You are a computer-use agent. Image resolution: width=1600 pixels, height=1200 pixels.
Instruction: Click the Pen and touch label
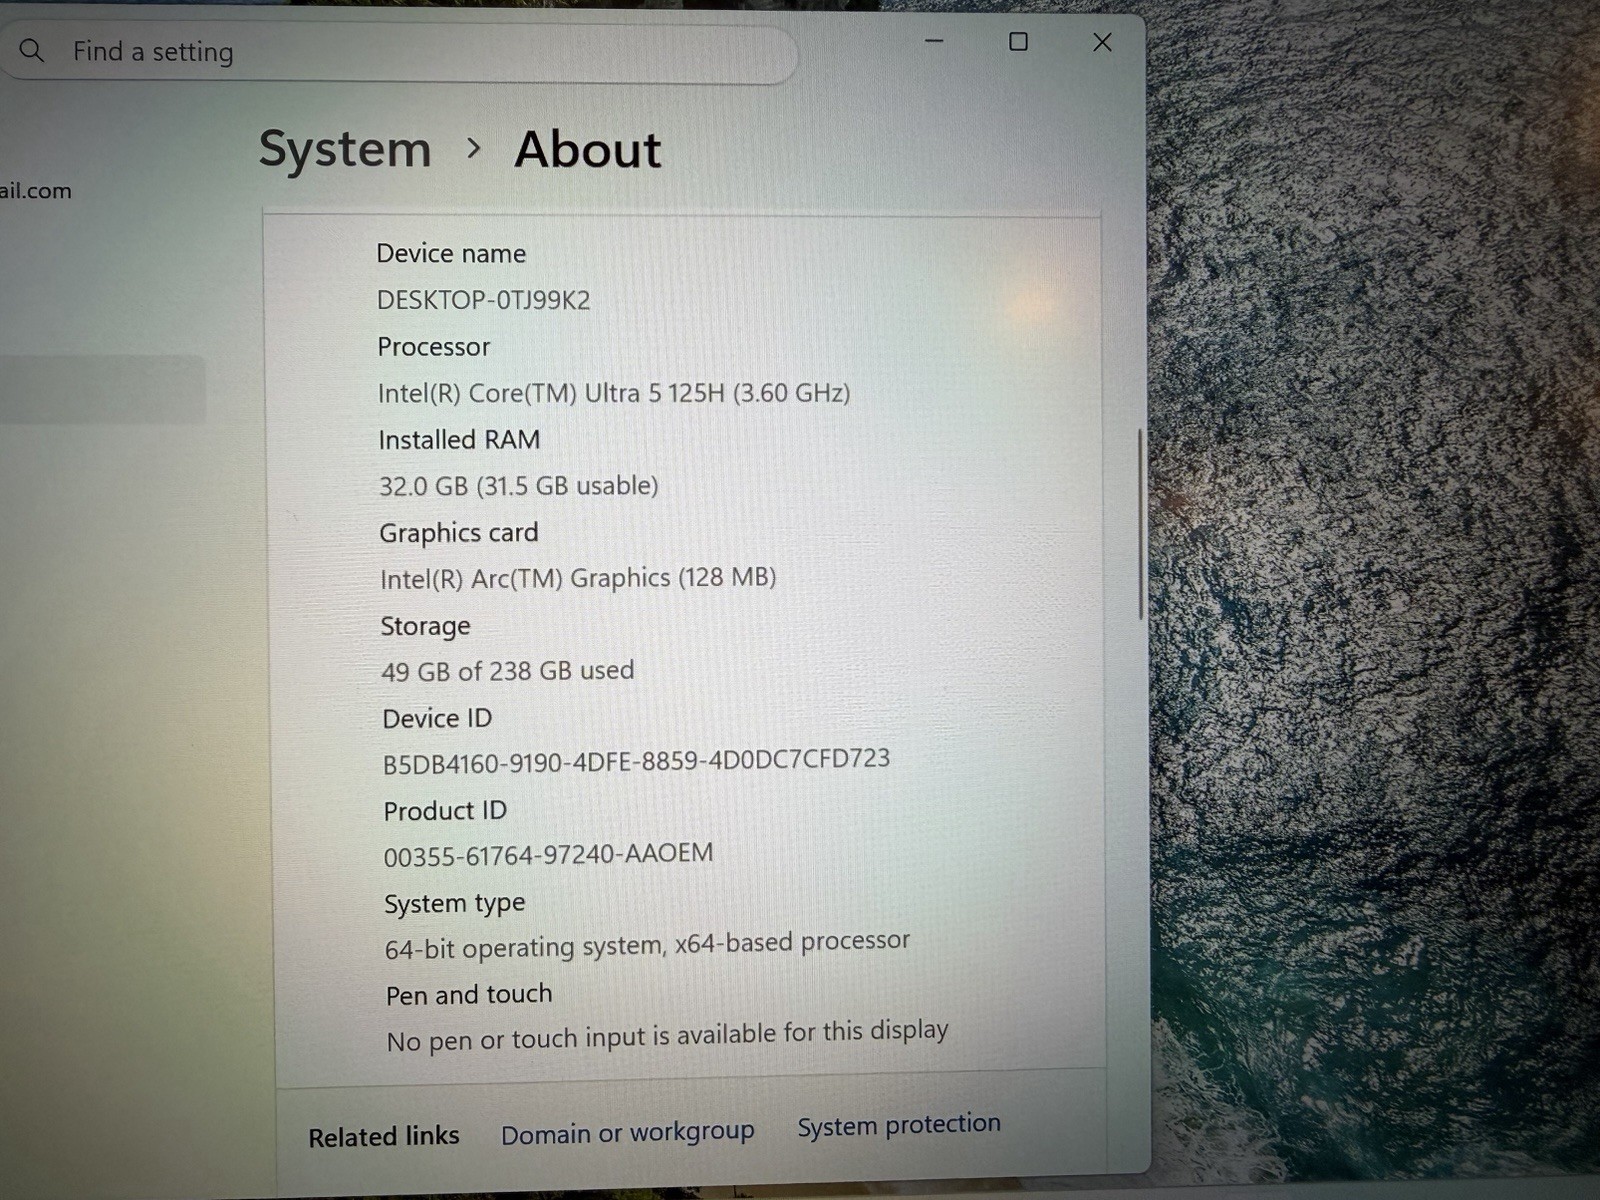pyautogui.click(x=469, y=995)
